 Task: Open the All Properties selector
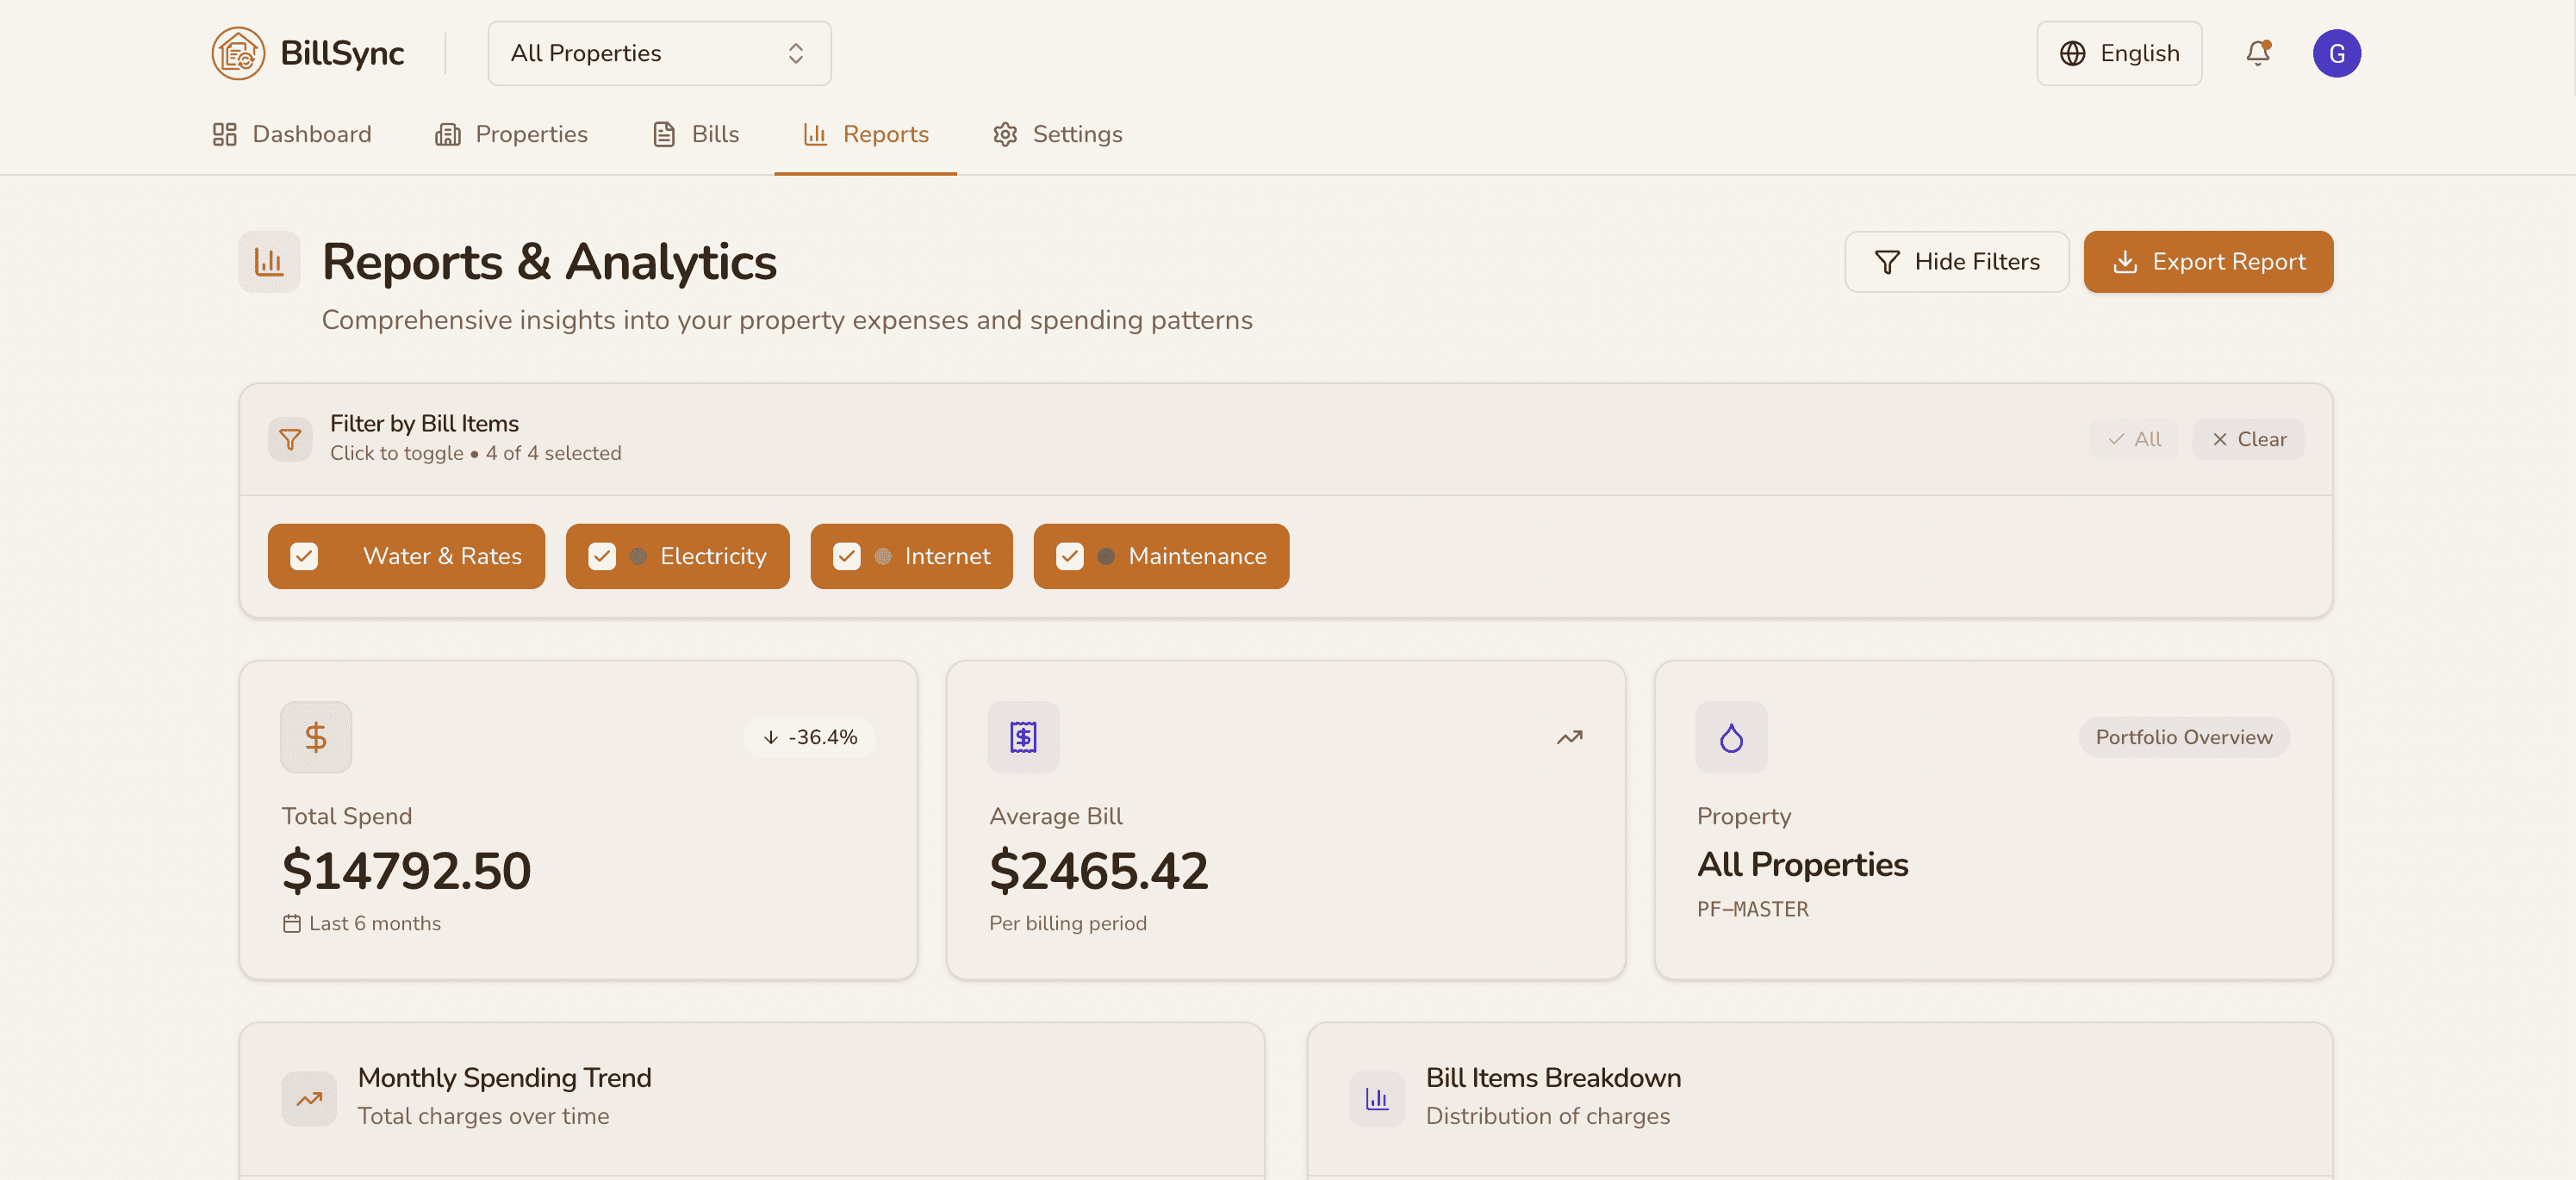tap(658, 53)
